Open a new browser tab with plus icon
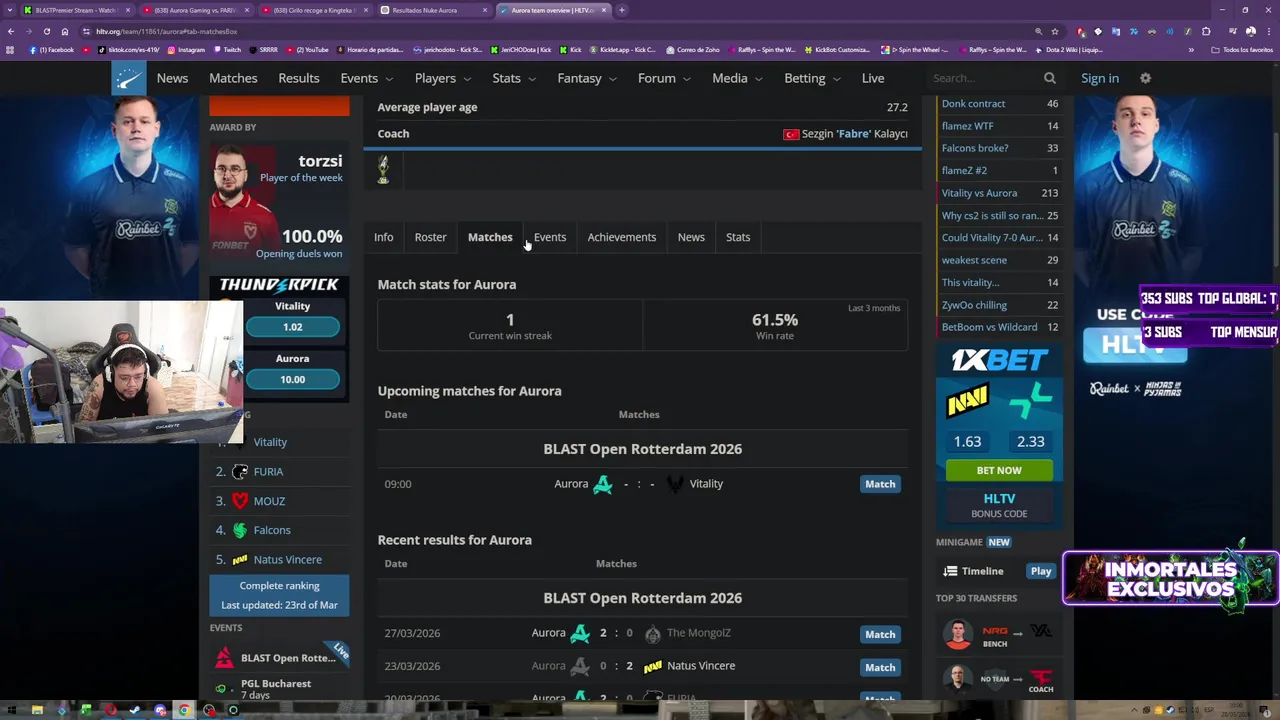 (x=621, y=10)
